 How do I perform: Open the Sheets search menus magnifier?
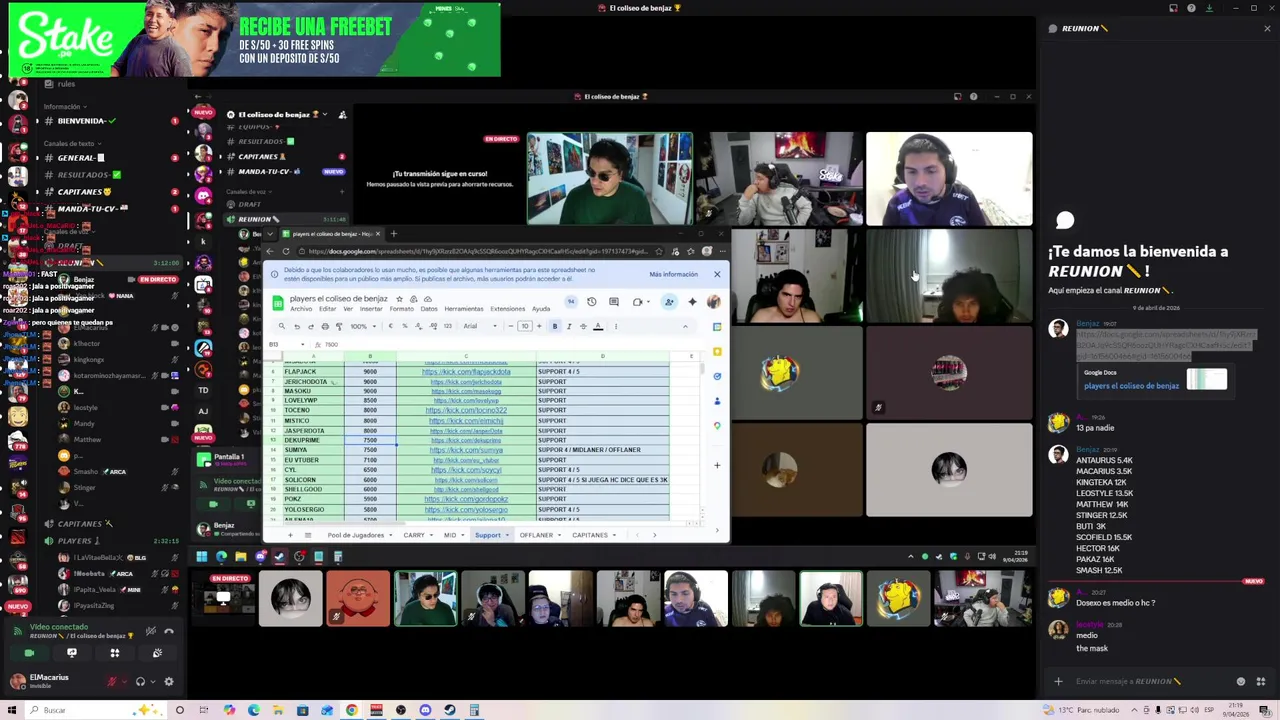pos(282,326)
